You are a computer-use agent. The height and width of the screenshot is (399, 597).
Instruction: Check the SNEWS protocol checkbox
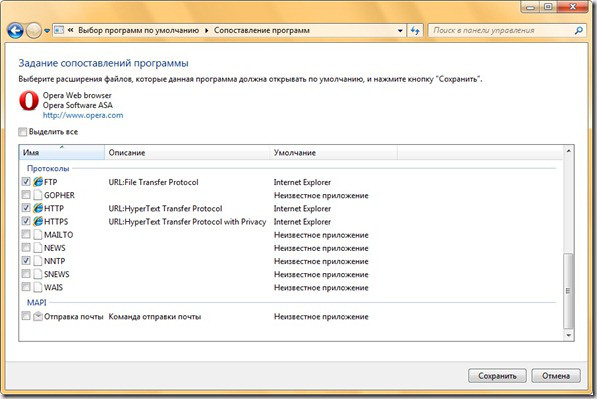[x=26, y=274]
